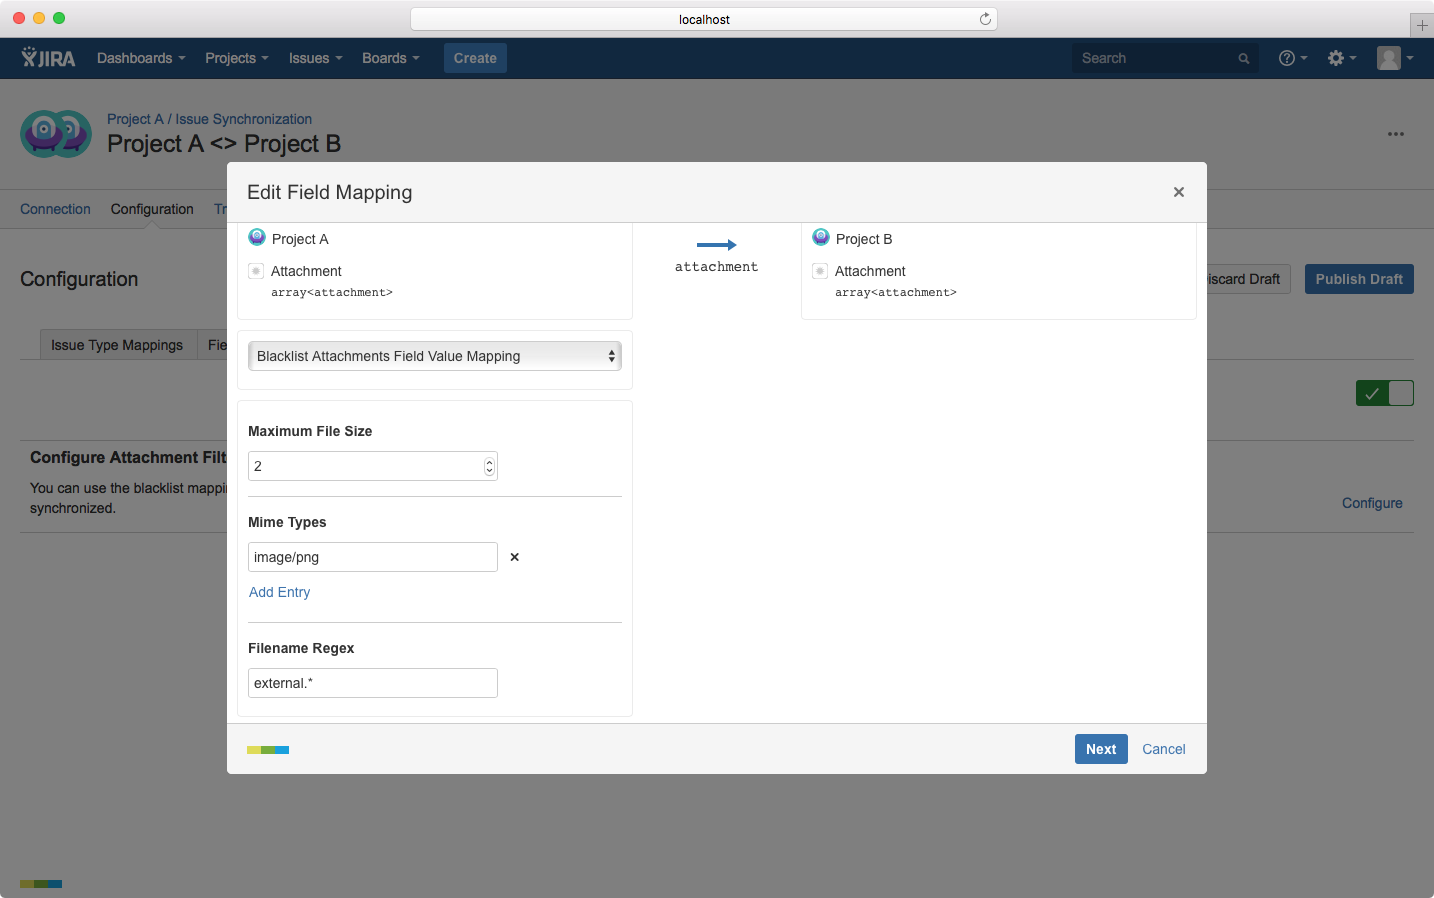This screenshot has height=898, width=1434.
Task: Remove the image/png mime type entry
Action: tap(515, 557)
